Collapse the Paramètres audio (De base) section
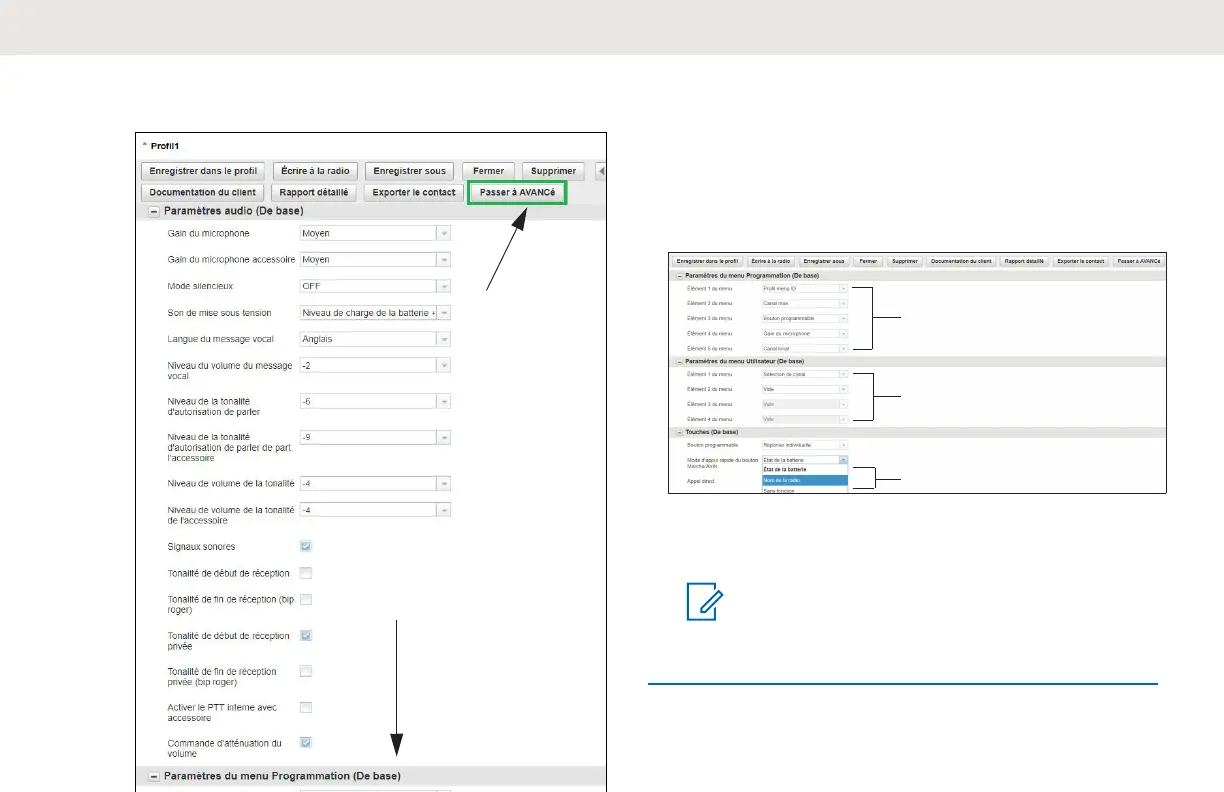Screen dimensions: 1224x792 (x=154, y=212)
